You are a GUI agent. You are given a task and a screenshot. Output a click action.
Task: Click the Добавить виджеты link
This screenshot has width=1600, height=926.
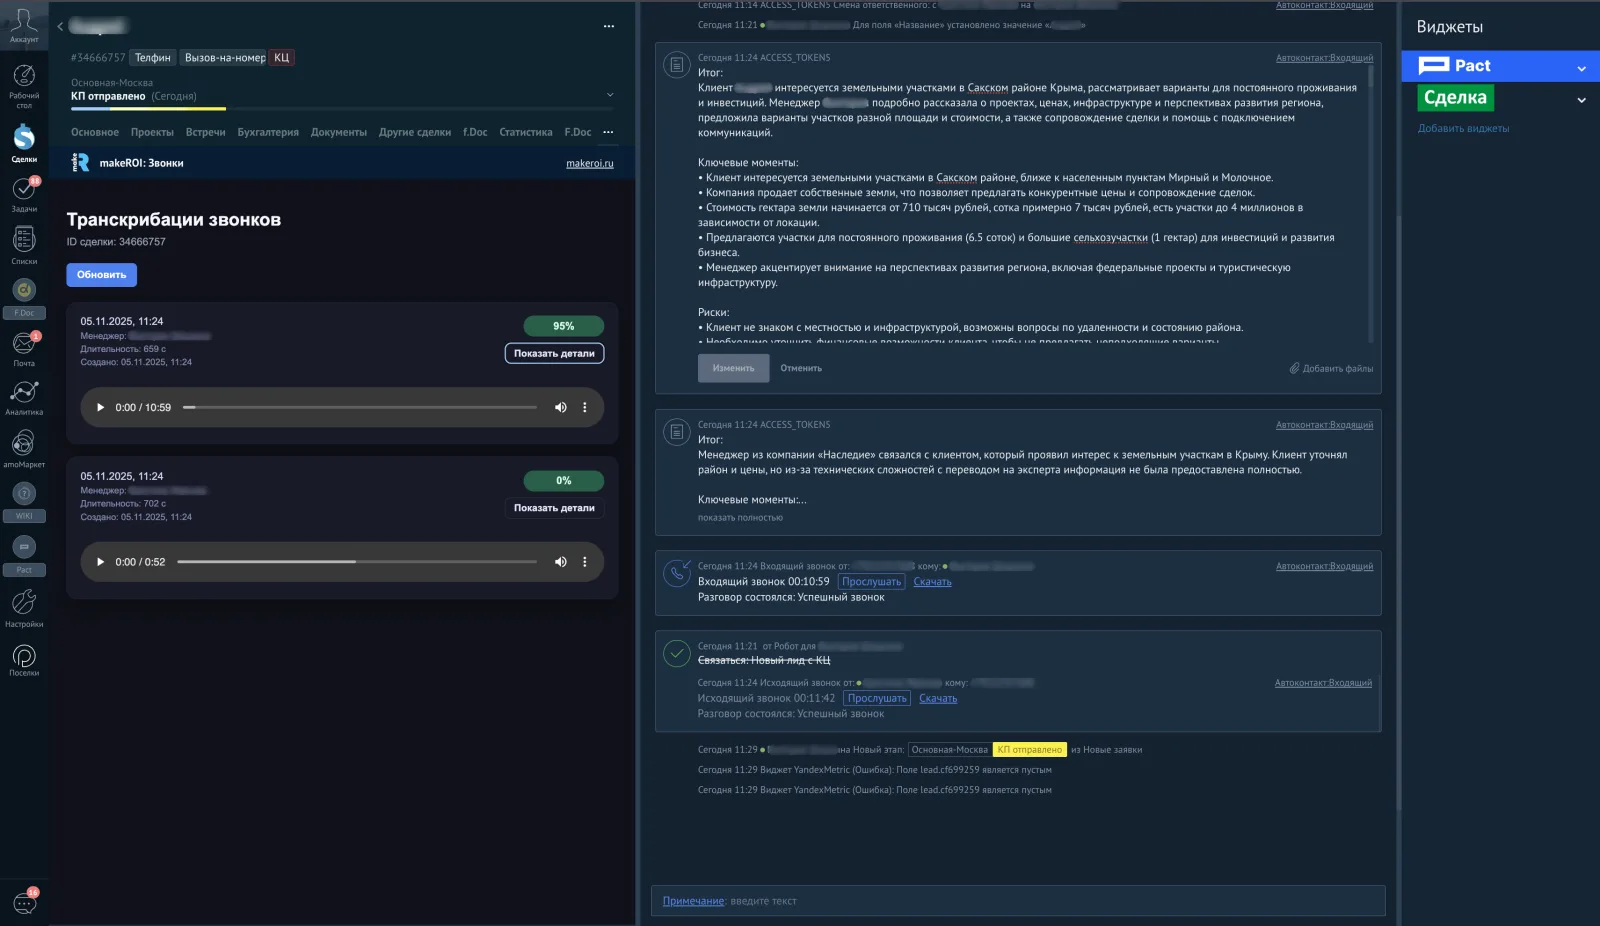pyautogui.click(x=1463, y=129)
